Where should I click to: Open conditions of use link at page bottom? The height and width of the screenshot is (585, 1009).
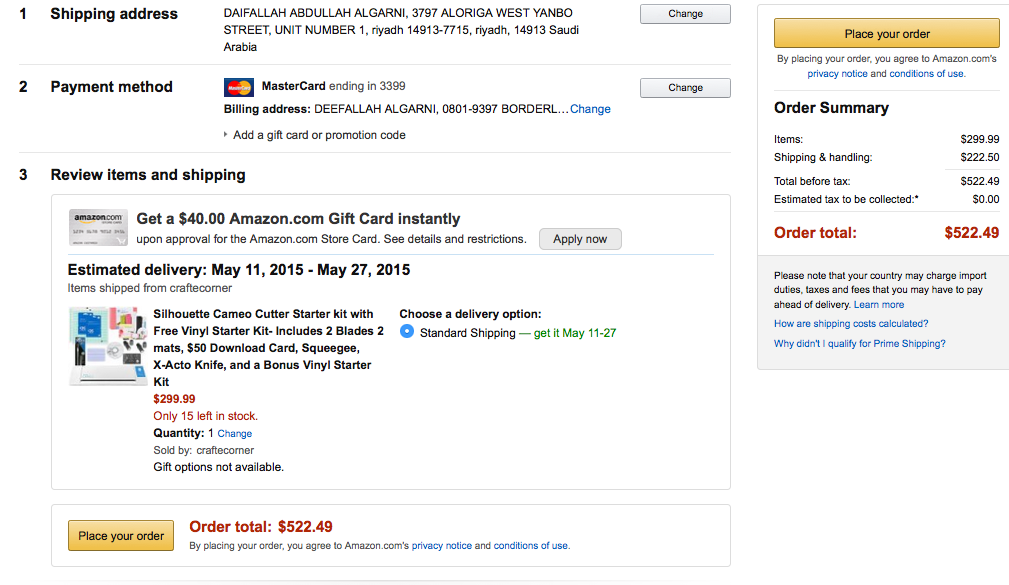tap(531, 546)
